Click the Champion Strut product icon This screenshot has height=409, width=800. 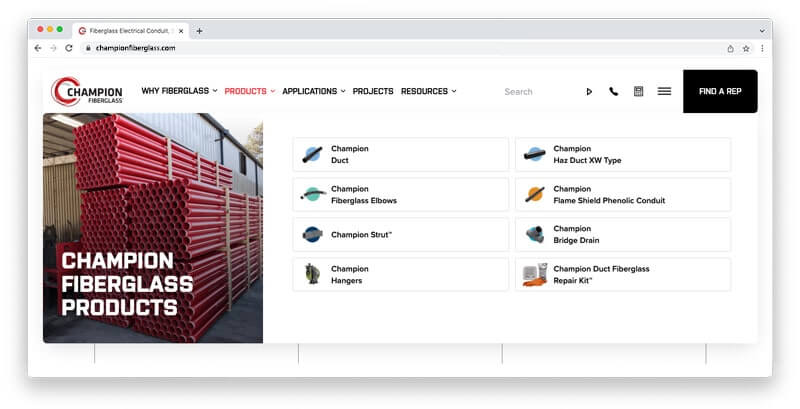click(x=312, y=235)
